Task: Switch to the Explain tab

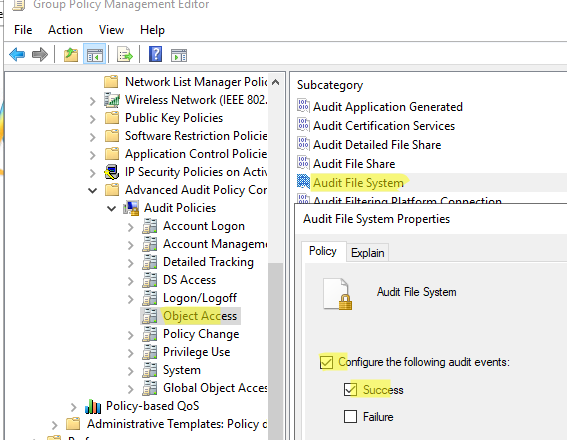Action: pos(367,253)
